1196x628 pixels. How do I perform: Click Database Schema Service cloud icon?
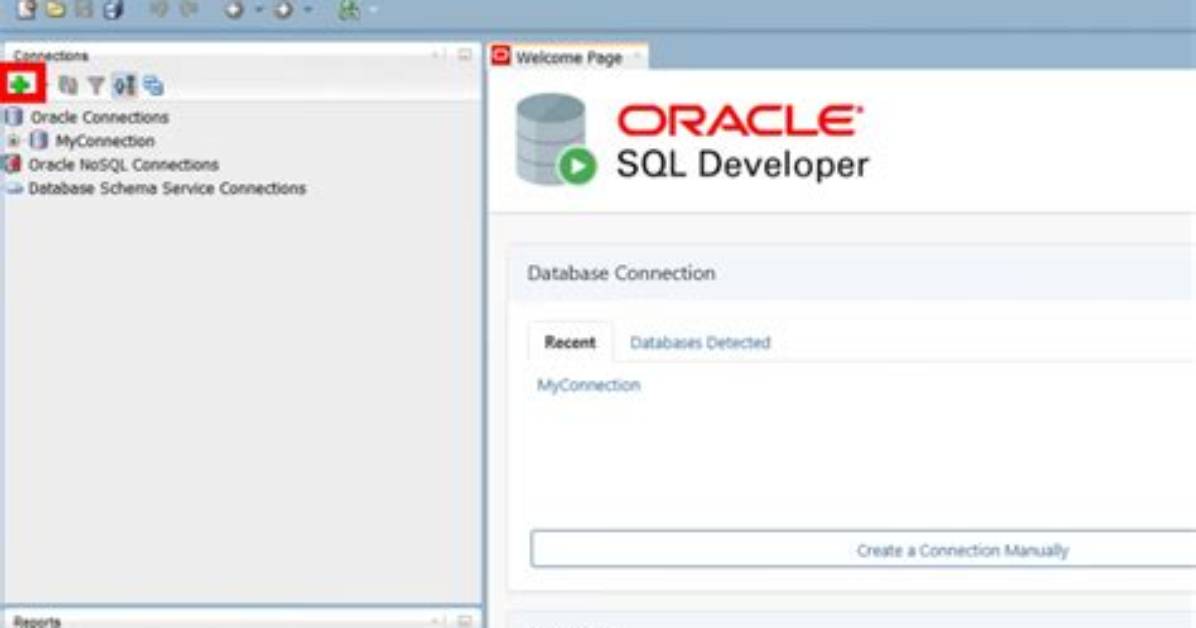click(14, 188)
